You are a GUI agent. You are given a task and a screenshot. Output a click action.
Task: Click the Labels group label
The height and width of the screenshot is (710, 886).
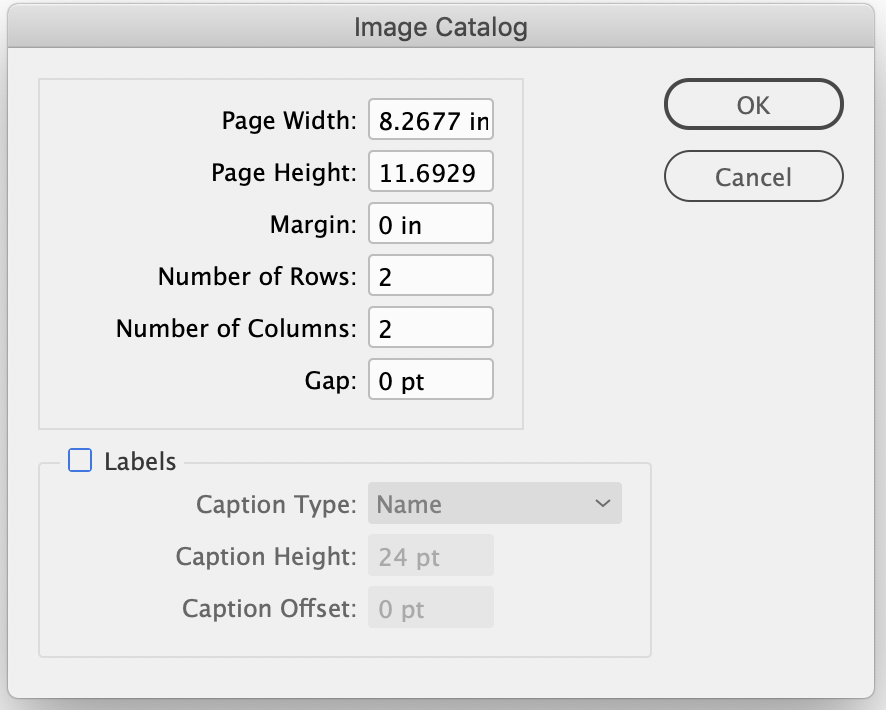click(140, 461)
